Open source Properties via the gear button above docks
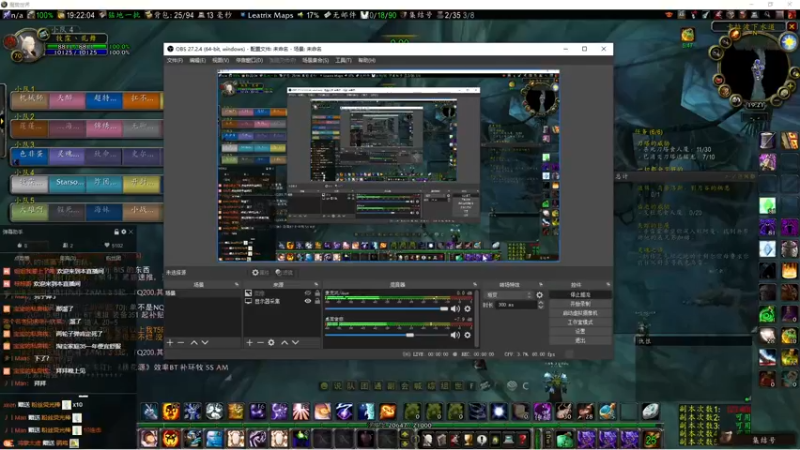800x450 pixels. [x=260, y=272]
